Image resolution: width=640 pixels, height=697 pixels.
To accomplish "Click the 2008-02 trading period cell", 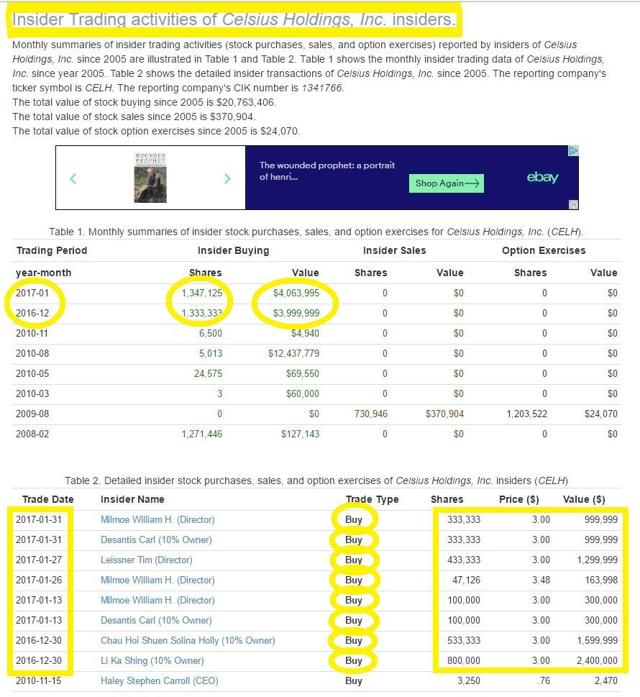I will pos(32,434).
